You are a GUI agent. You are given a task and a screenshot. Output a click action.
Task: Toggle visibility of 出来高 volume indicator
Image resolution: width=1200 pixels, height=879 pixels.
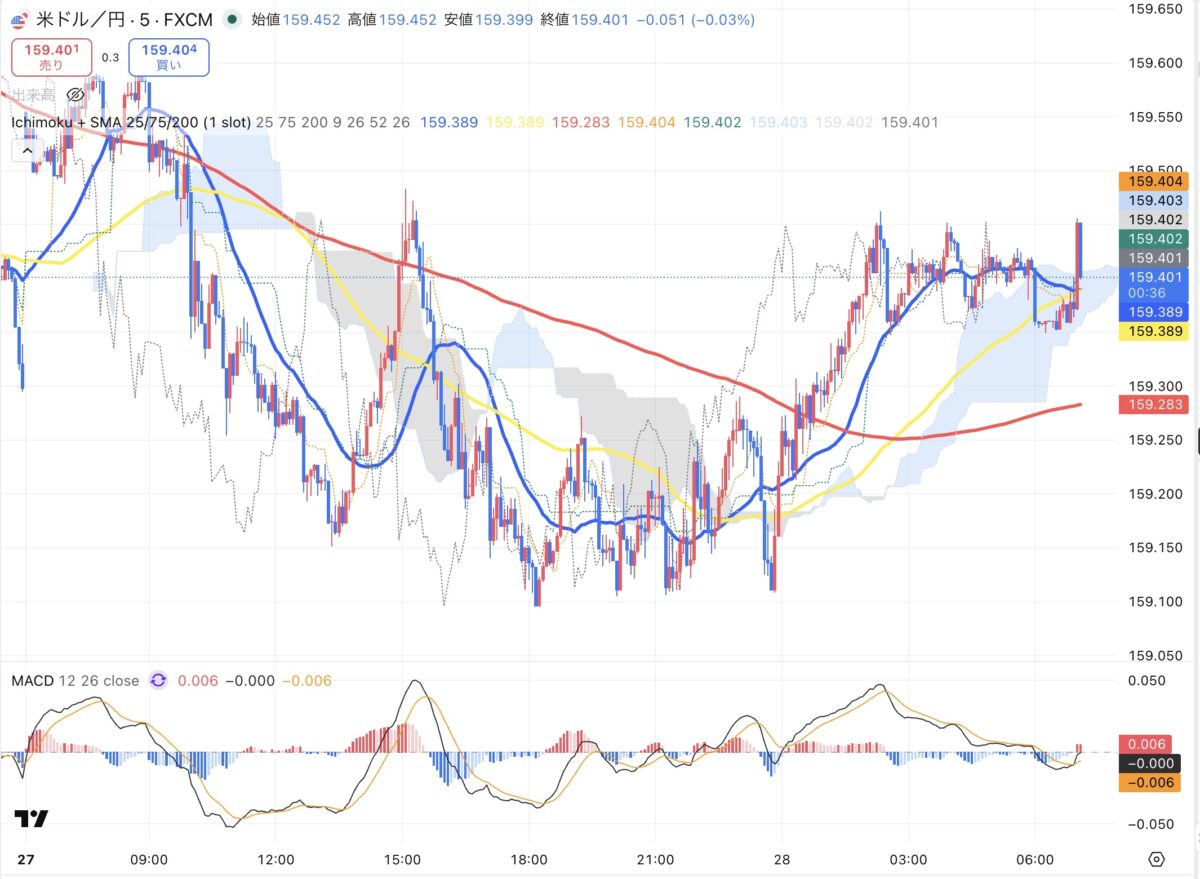[75, 95]
